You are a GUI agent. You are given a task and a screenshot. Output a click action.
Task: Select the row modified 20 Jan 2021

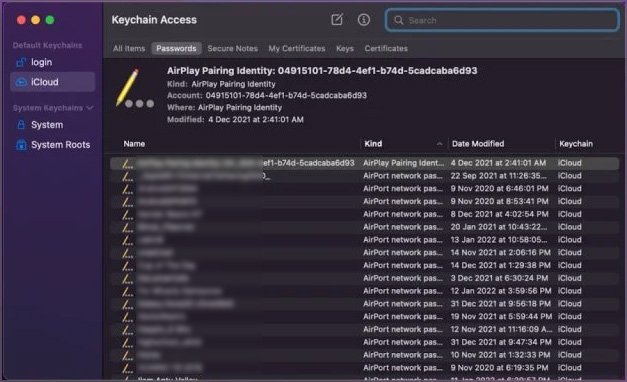tap(364, 227)
